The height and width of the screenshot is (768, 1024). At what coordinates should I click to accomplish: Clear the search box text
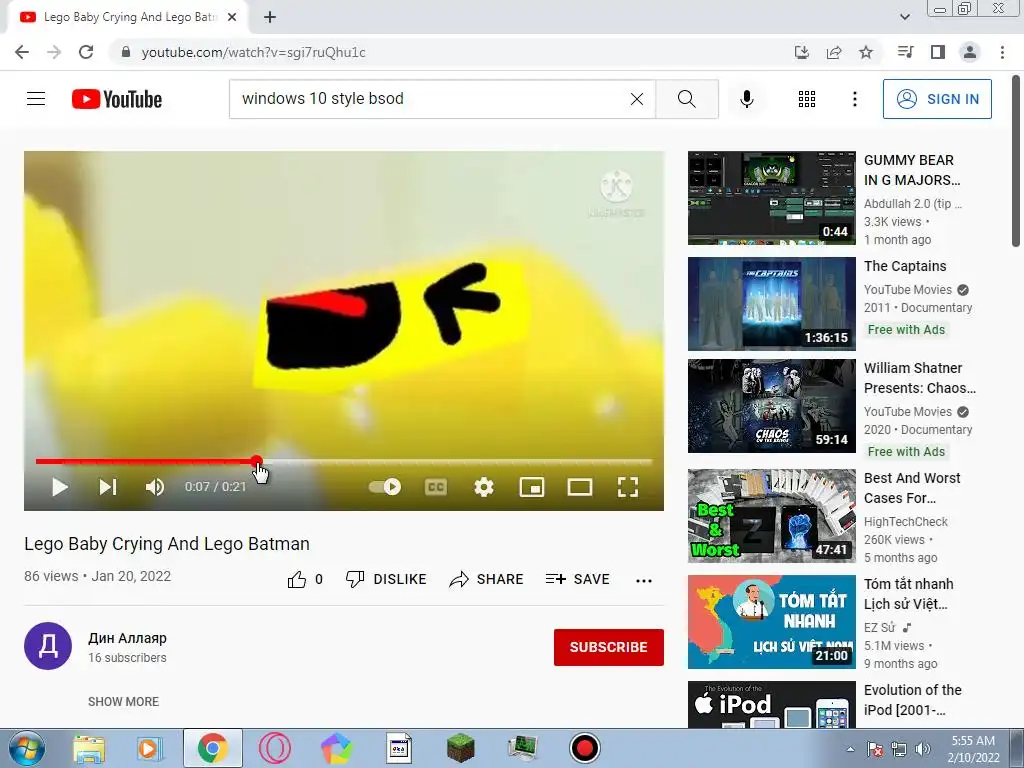click(637, 99)
